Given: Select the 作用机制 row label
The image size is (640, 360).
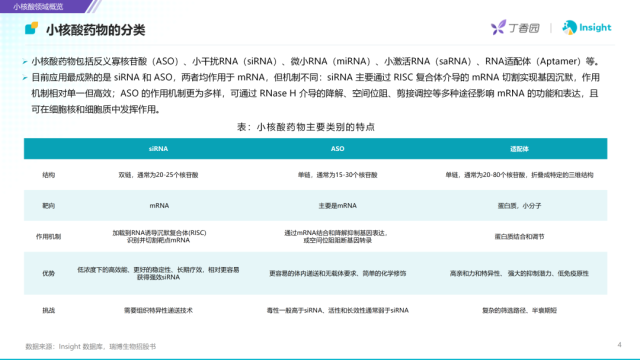Looking at the screenshot, I should pyautogui.click(x=49, y=236).
